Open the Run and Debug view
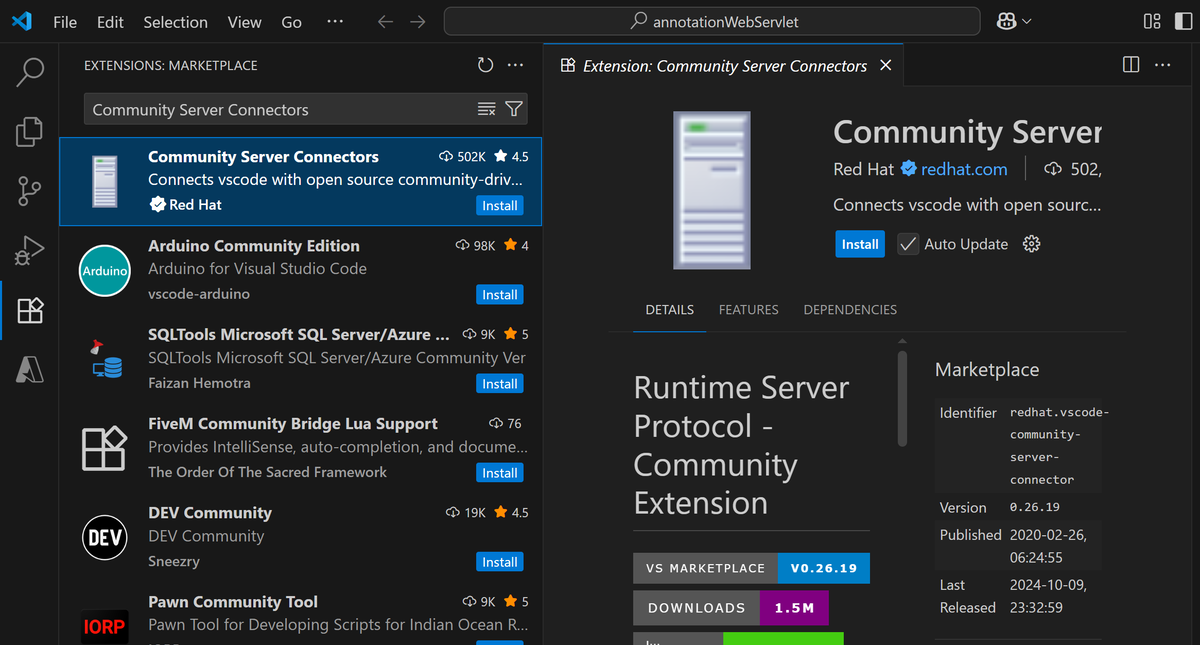 (30, 250)
